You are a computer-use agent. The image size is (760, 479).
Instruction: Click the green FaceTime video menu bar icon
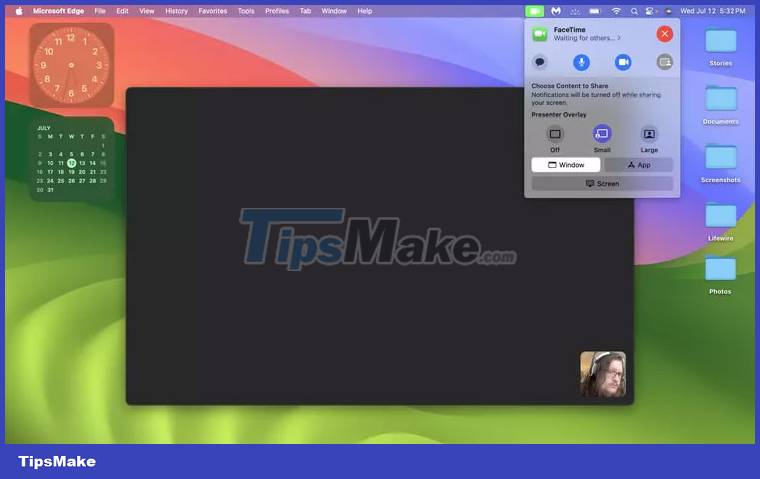click(534, 11)
